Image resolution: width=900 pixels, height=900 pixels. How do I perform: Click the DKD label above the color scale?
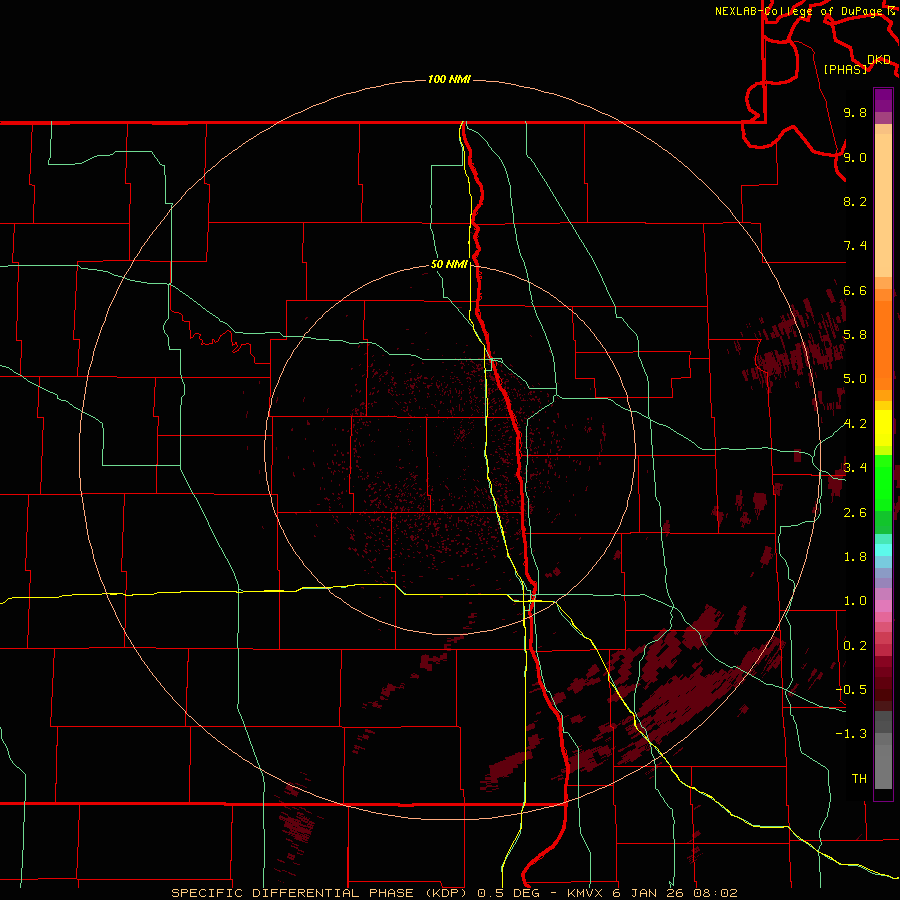pos(879,60)
